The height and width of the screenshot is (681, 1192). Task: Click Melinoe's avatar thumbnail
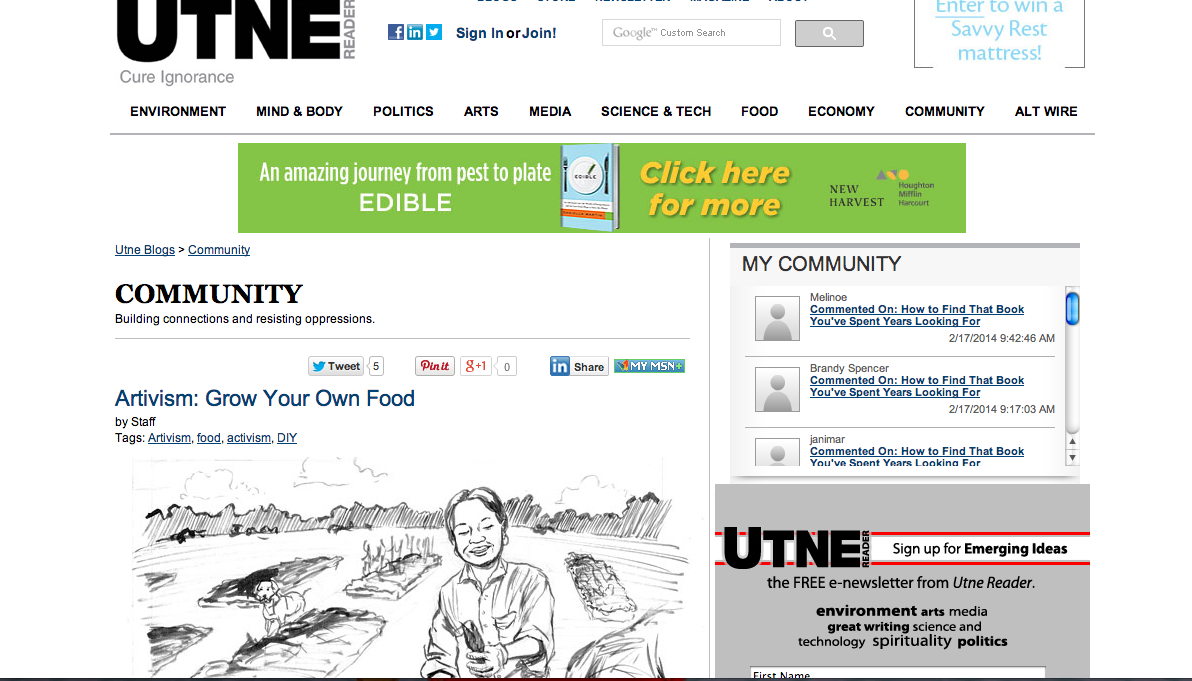777,318
